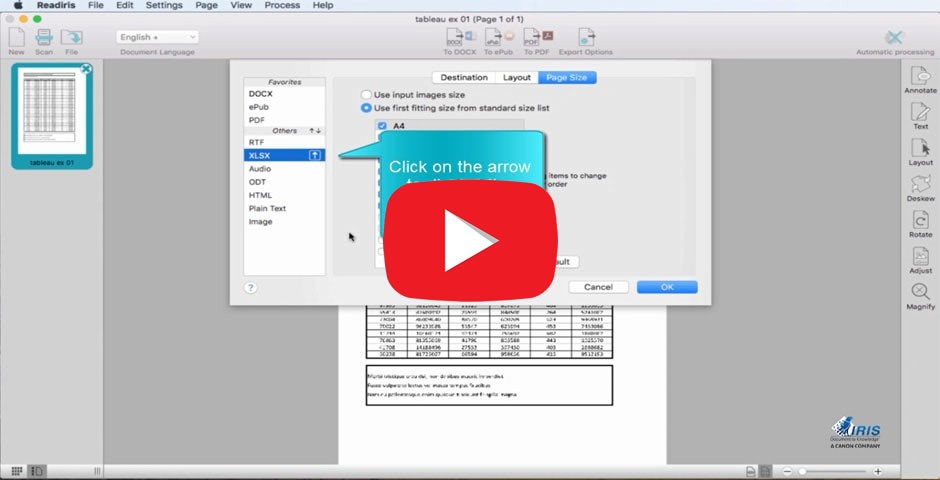The image size is (940, 480).
Task: Toggle the Automatic processing icon
Action: (894, 37)
